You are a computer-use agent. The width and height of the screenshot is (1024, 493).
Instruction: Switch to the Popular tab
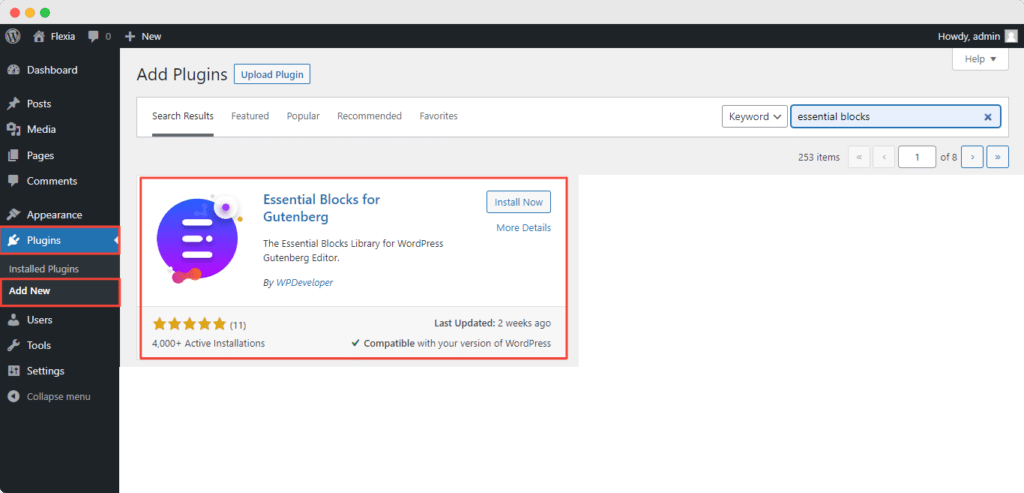coord(303,116)
